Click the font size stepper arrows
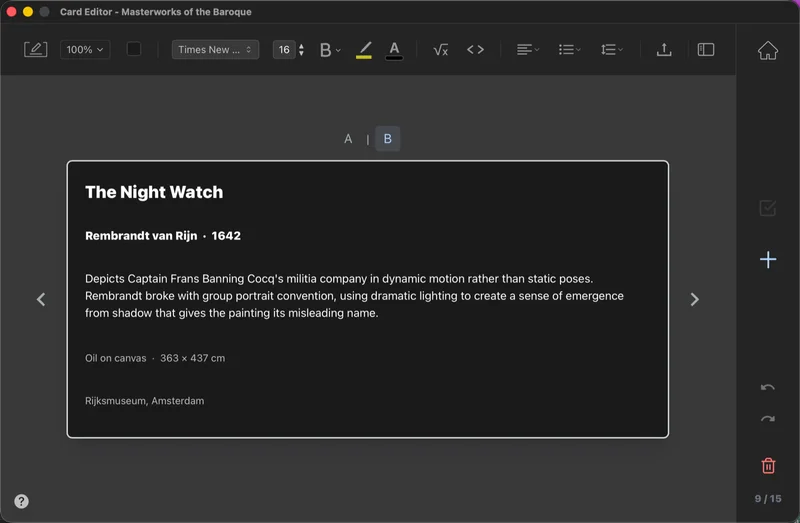This screenshot has height=523, width=800. click(x=302, y=49)
